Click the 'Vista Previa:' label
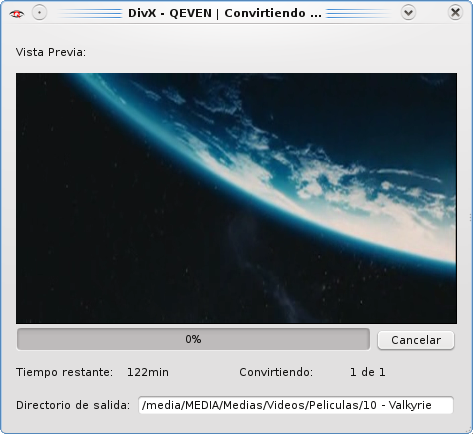Viewport: 473px width, 434px height. coord(51,52)
